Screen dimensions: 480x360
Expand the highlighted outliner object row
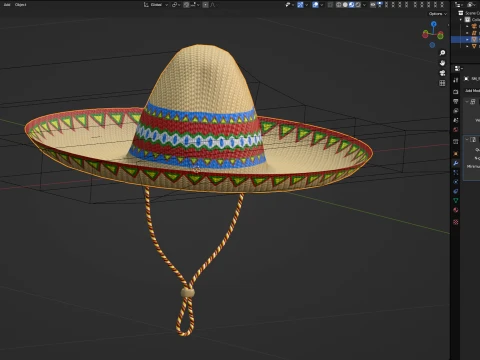click(467, 40)
